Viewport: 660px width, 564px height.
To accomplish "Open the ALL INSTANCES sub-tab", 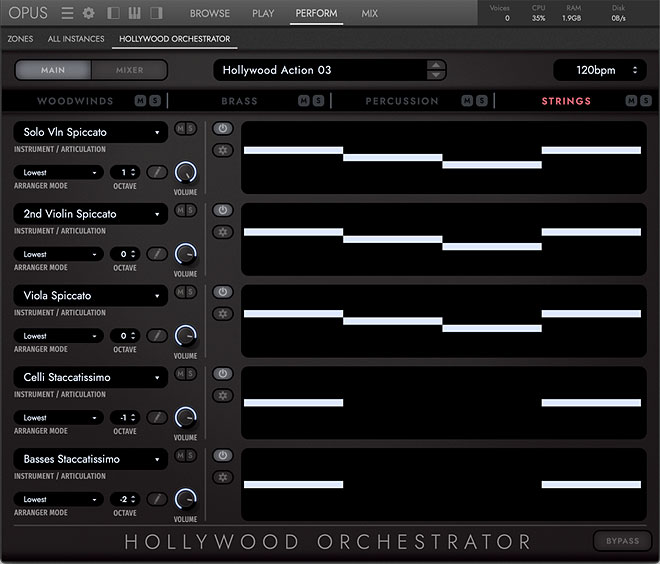I will pos(76,39).
